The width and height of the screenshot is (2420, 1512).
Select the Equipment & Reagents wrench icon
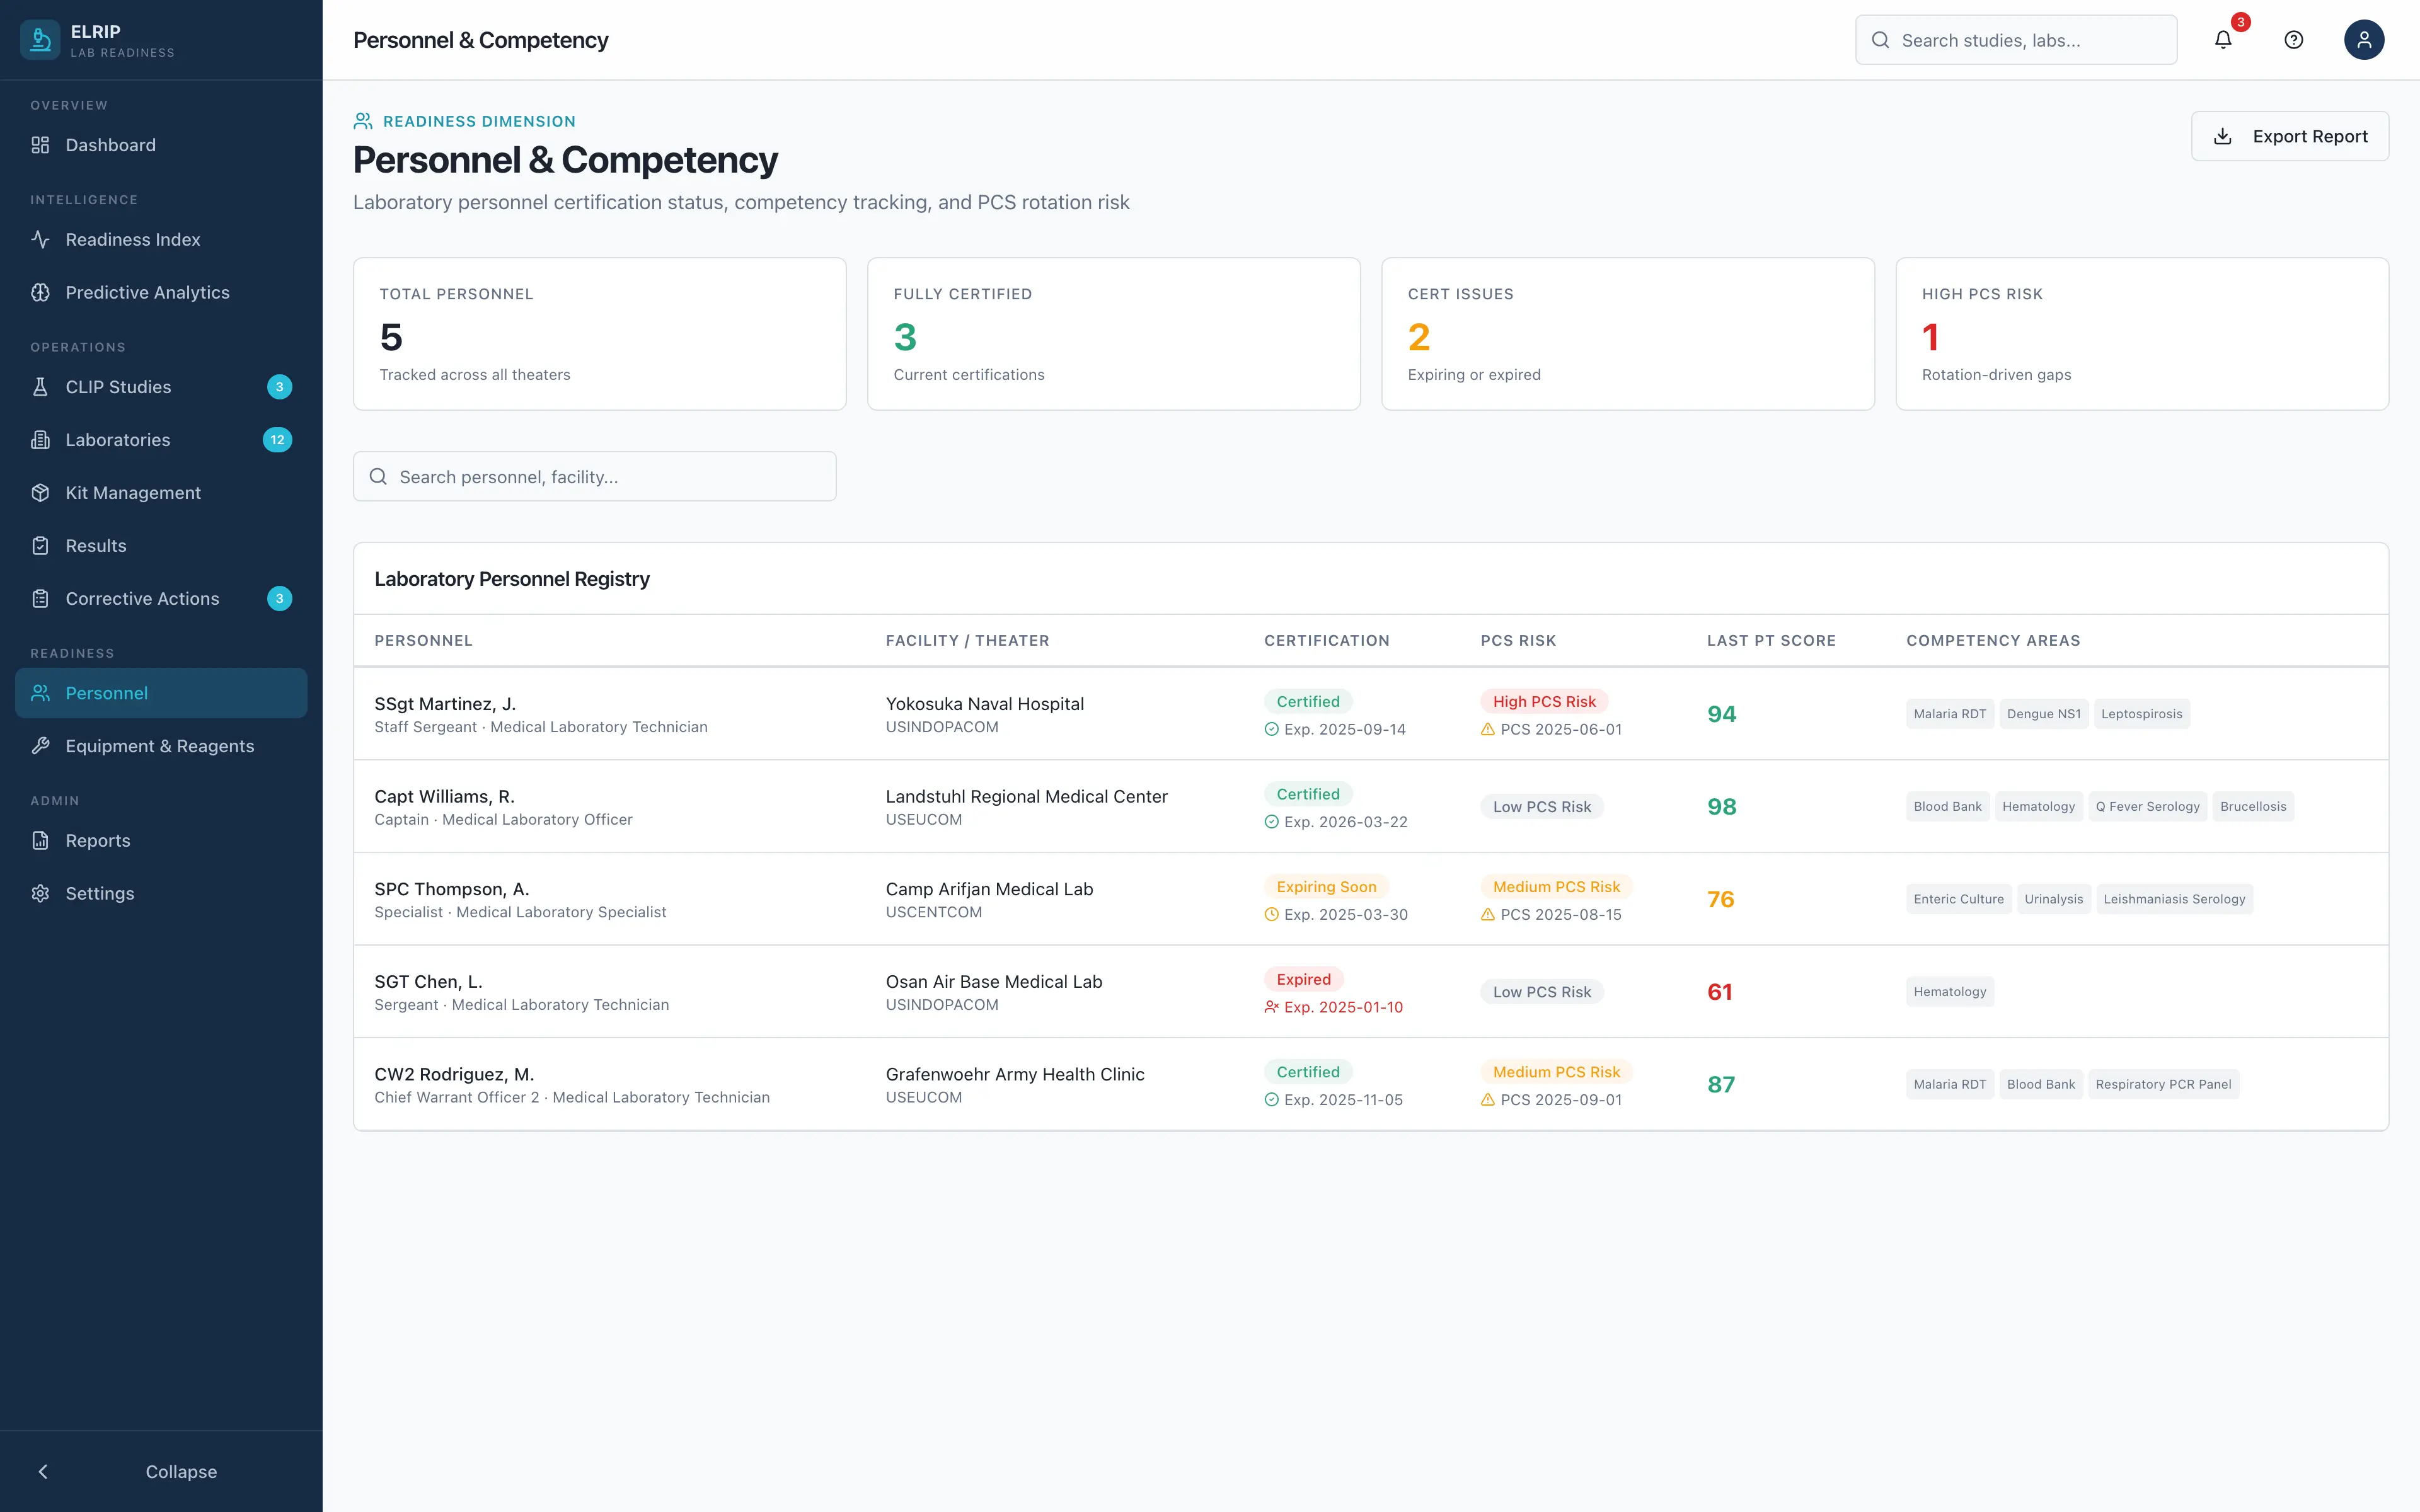(x=40, y=746)
